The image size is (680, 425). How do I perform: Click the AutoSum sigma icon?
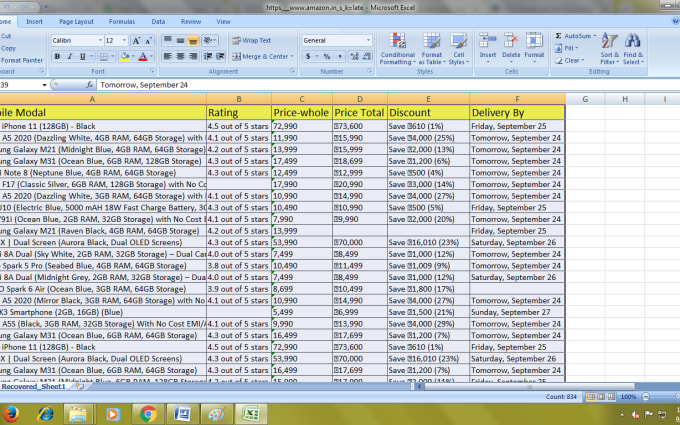pos(559,36)
